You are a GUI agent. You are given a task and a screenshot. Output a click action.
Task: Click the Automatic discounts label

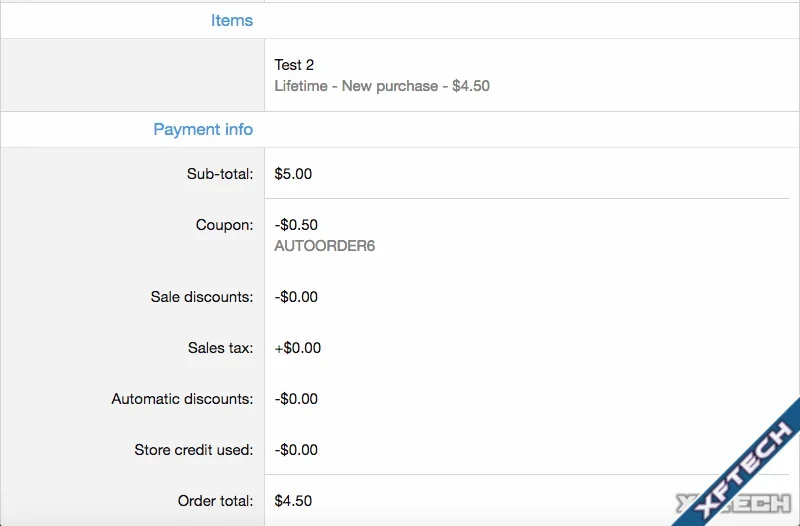(x=182, y=399)
